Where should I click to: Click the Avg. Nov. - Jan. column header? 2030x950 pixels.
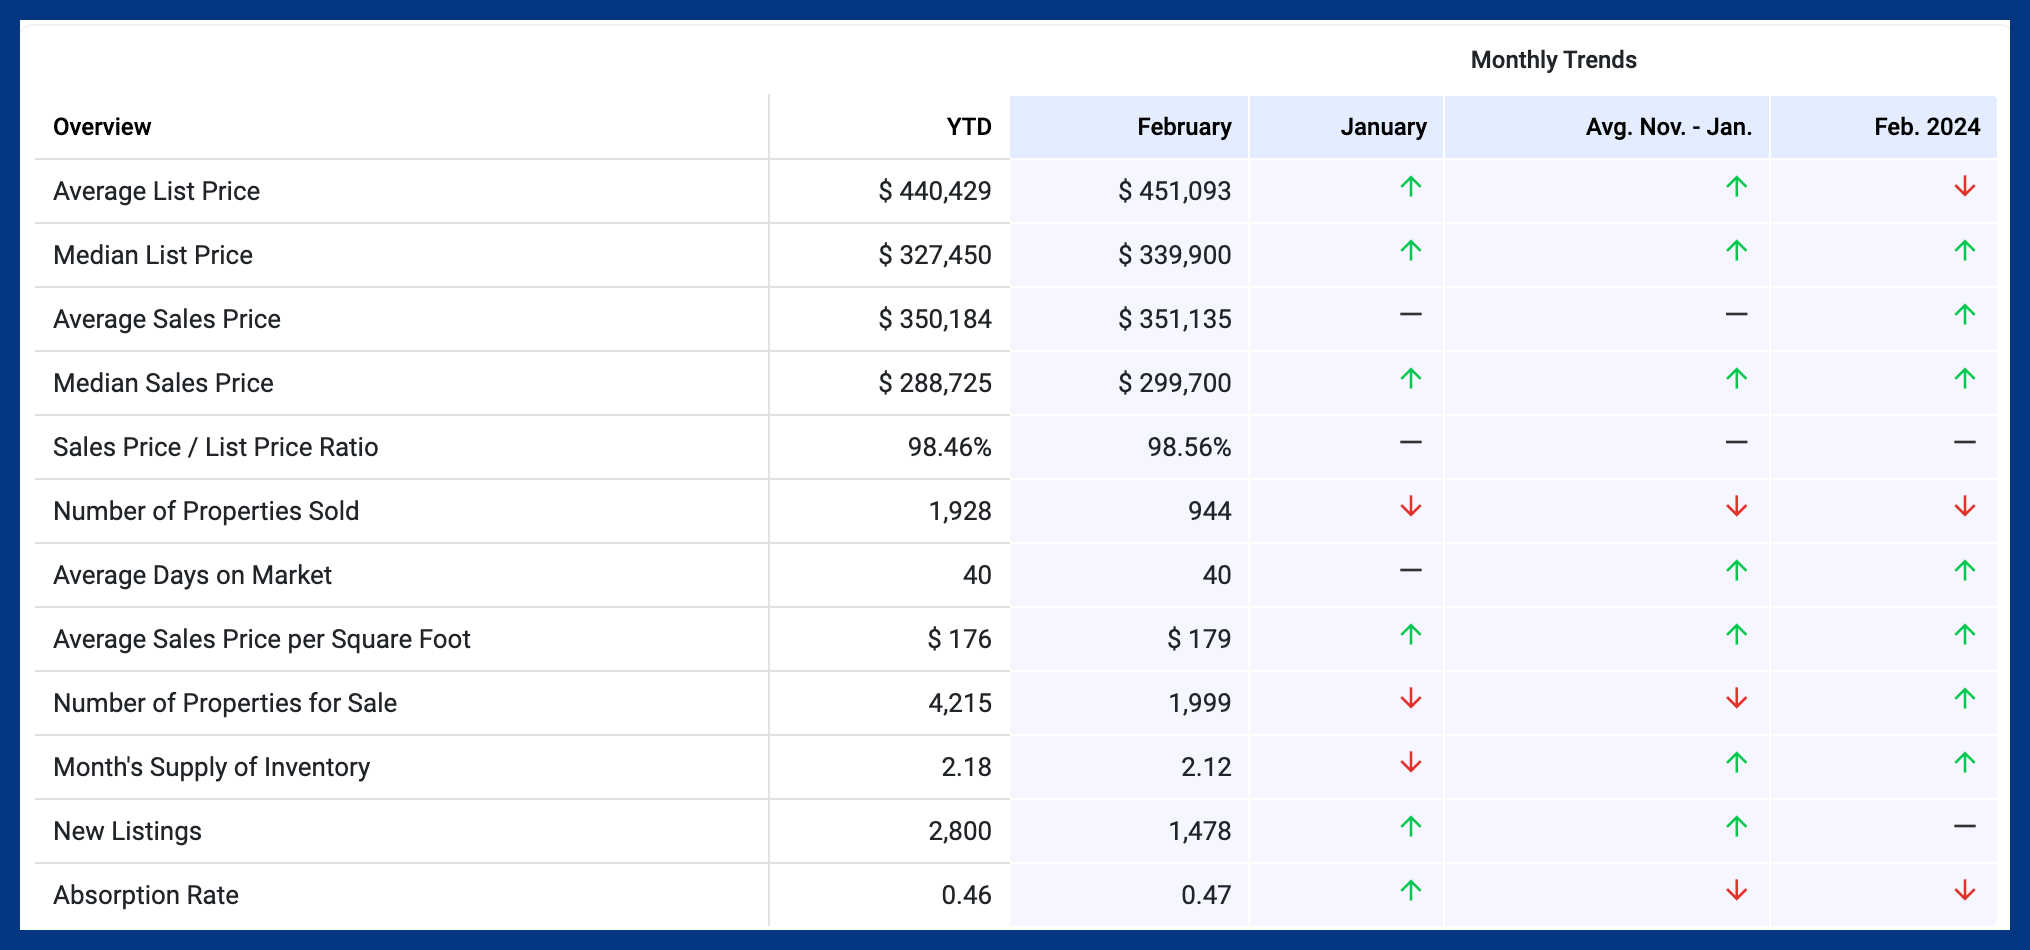[1668, 127]
